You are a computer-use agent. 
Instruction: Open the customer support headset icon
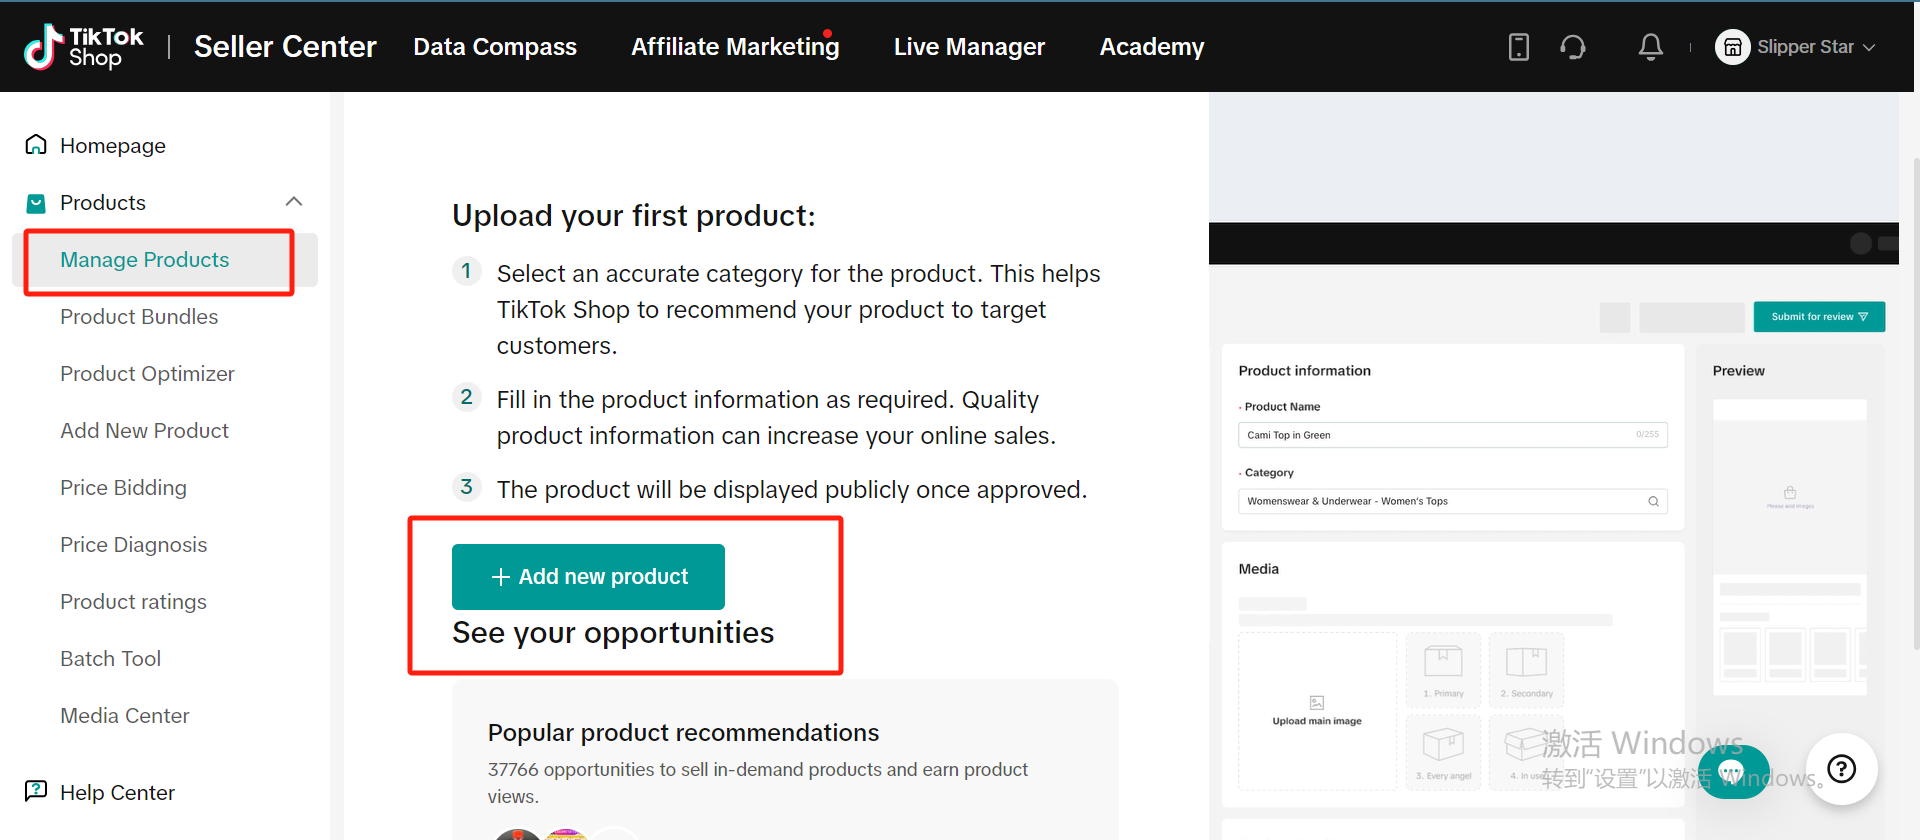(x=1573, y=47)
